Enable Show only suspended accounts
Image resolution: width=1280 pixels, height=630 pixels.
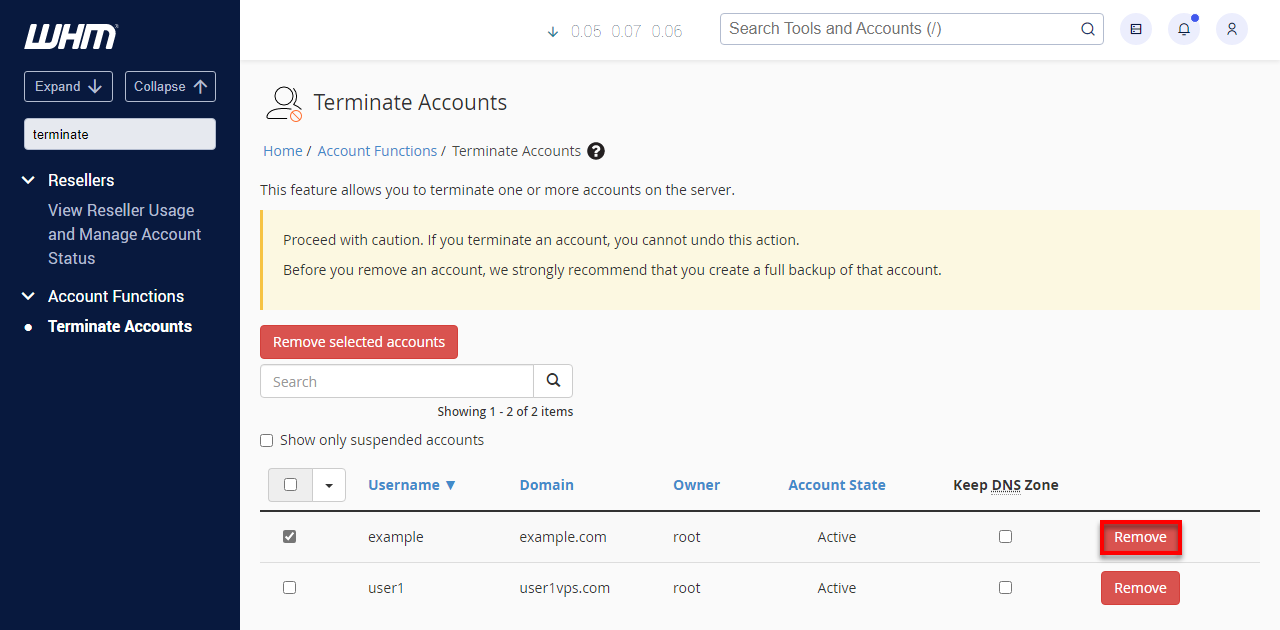[x=266, y=440]
